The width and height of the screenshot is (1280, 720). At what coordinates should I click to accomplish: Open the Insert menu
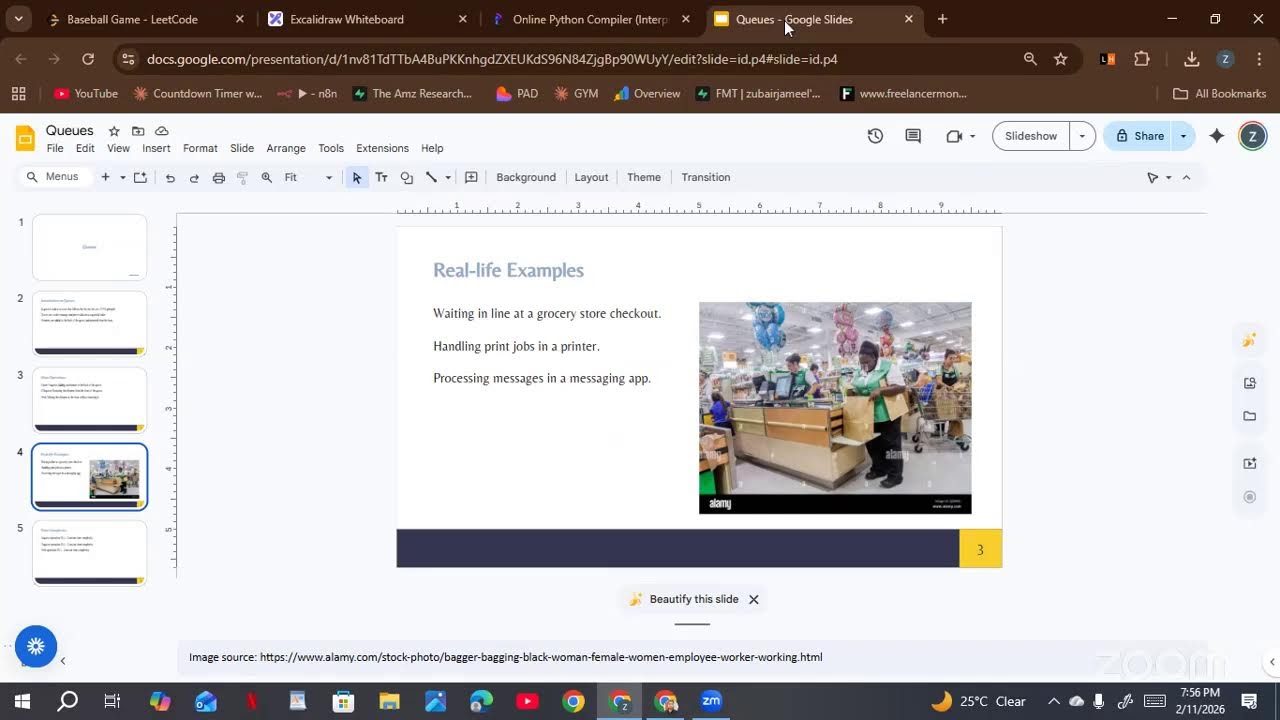(x=156, y=148)
